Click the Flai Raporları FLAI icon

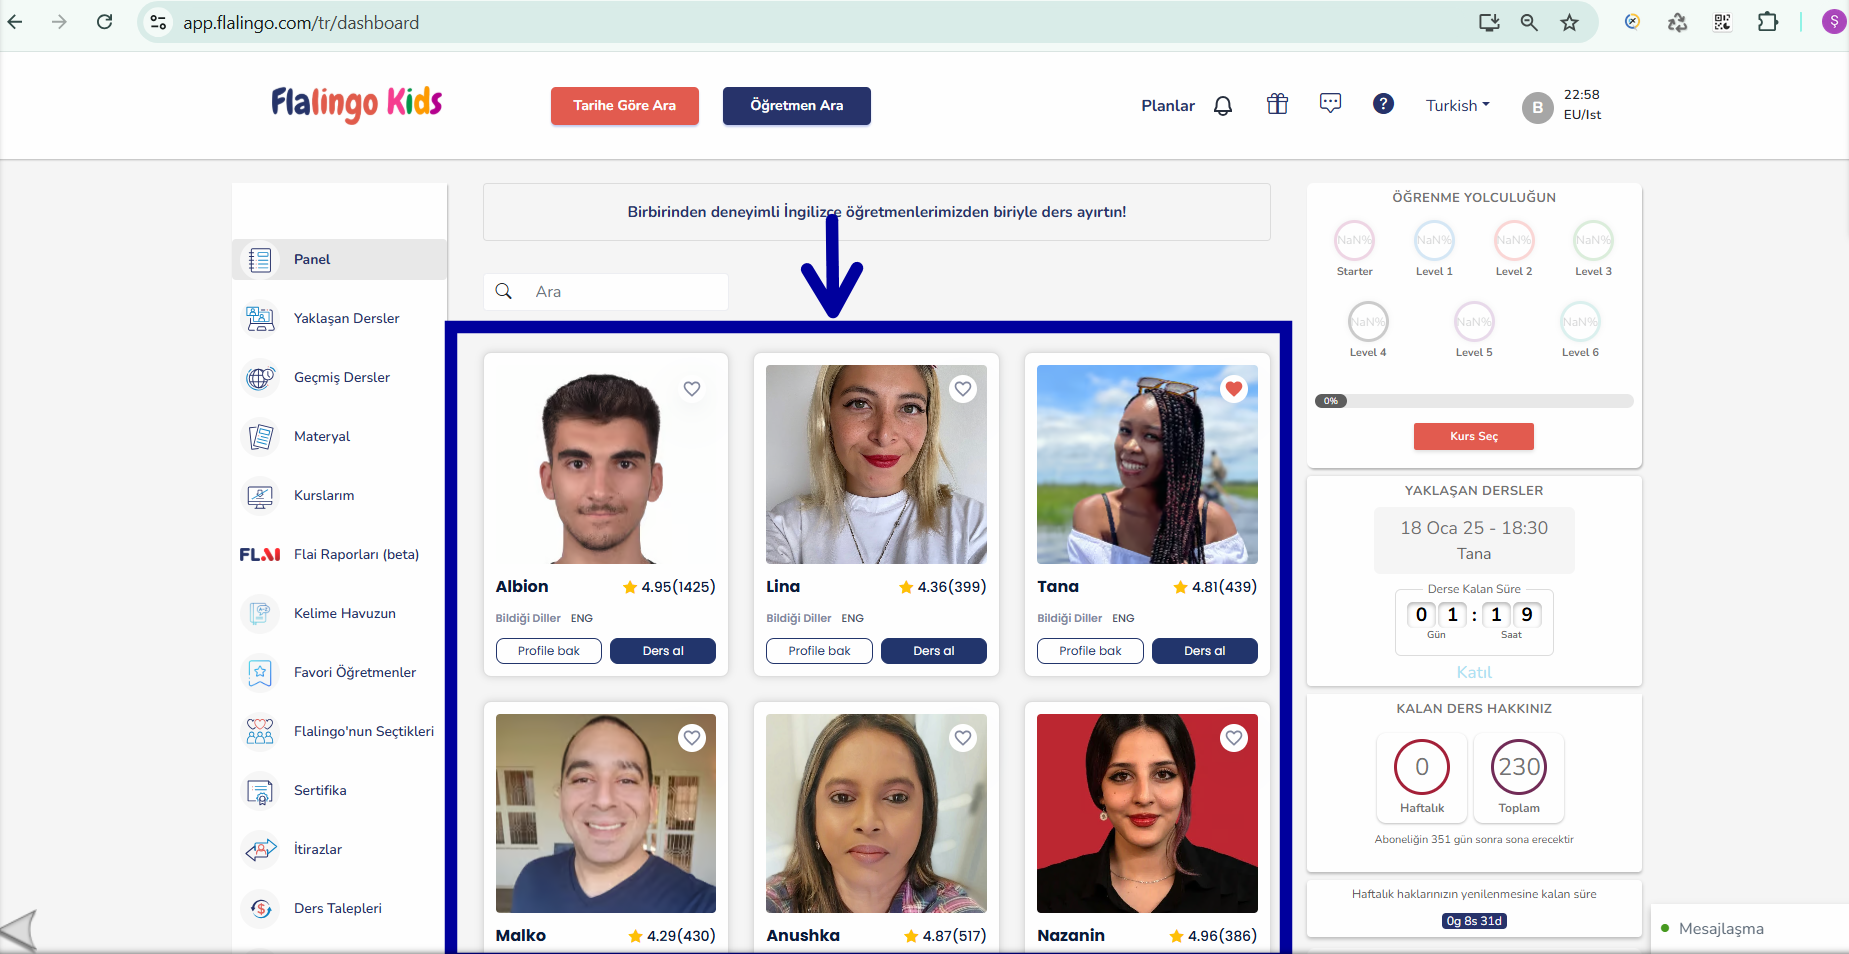pyautogui.click(x=260, y=554)
